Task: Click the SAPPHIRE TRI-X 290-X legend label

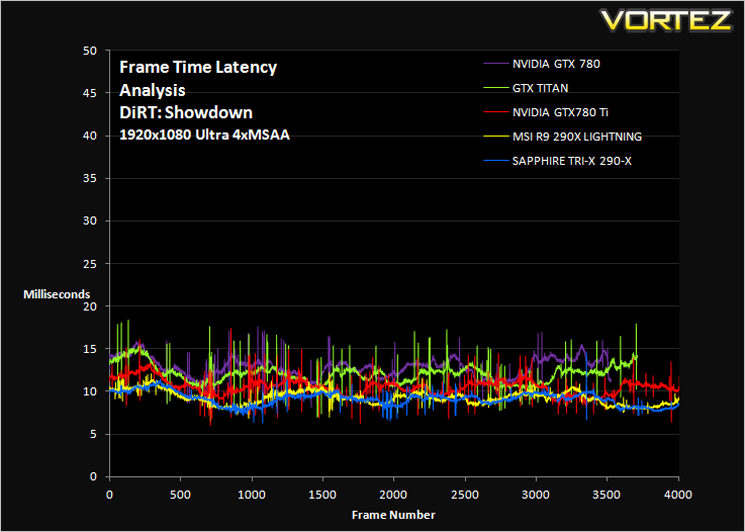Action: pos(572,162)
